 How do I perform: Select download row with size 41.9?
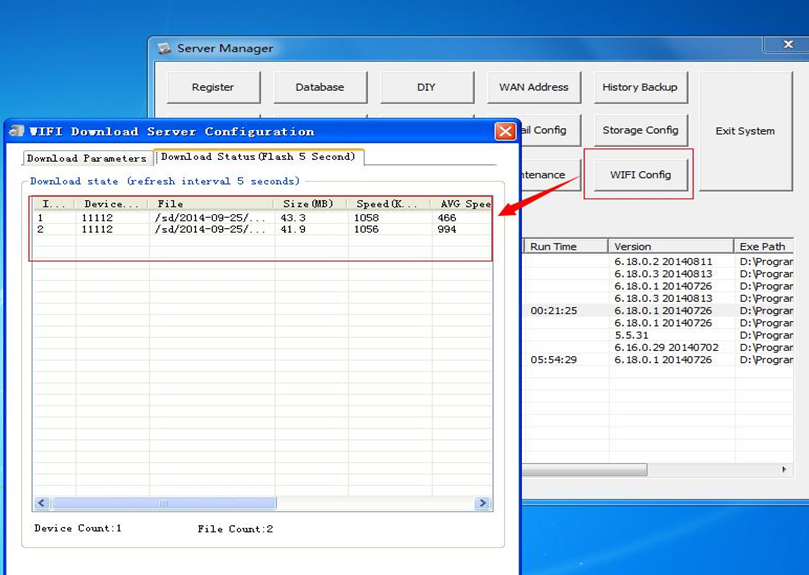[263, 229]
